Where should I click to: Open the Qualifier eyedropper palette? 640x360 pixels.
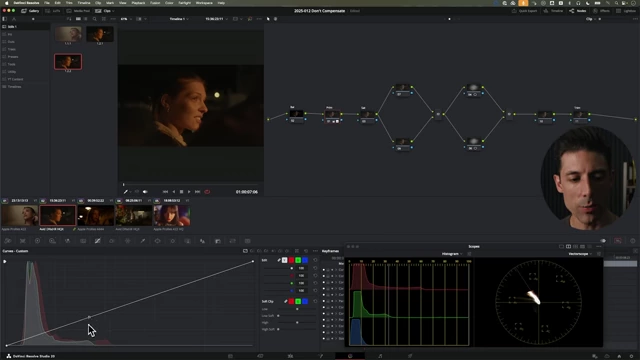coord(143,241)
